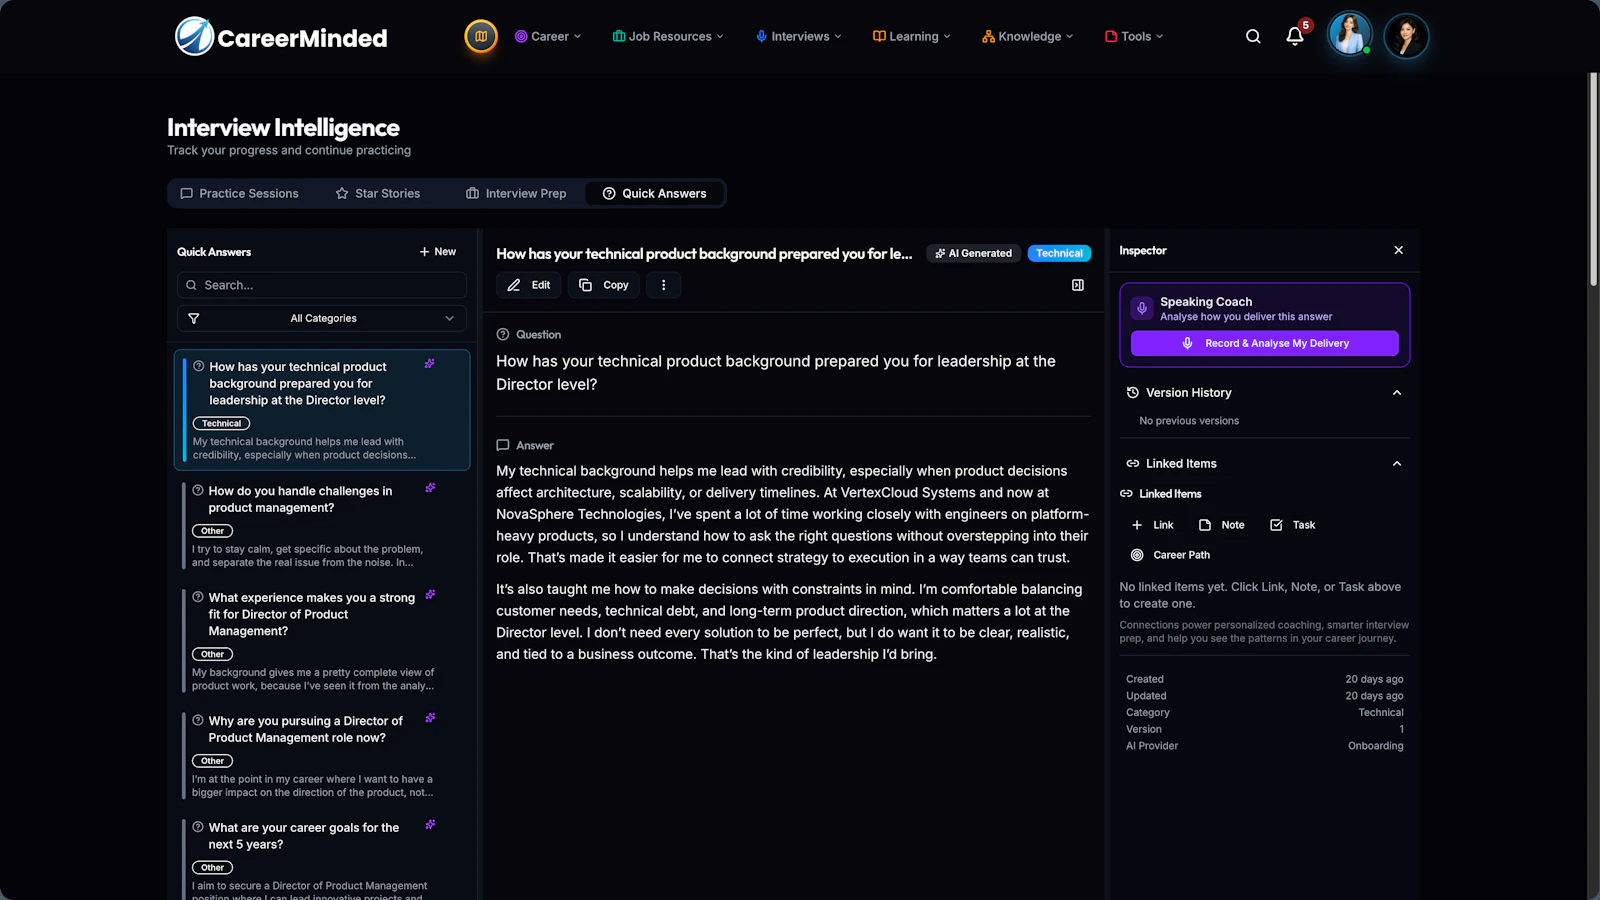Click the blue Technical category badge
1600x900 pixels.
pyautogui.click(x=1059, y=254)
